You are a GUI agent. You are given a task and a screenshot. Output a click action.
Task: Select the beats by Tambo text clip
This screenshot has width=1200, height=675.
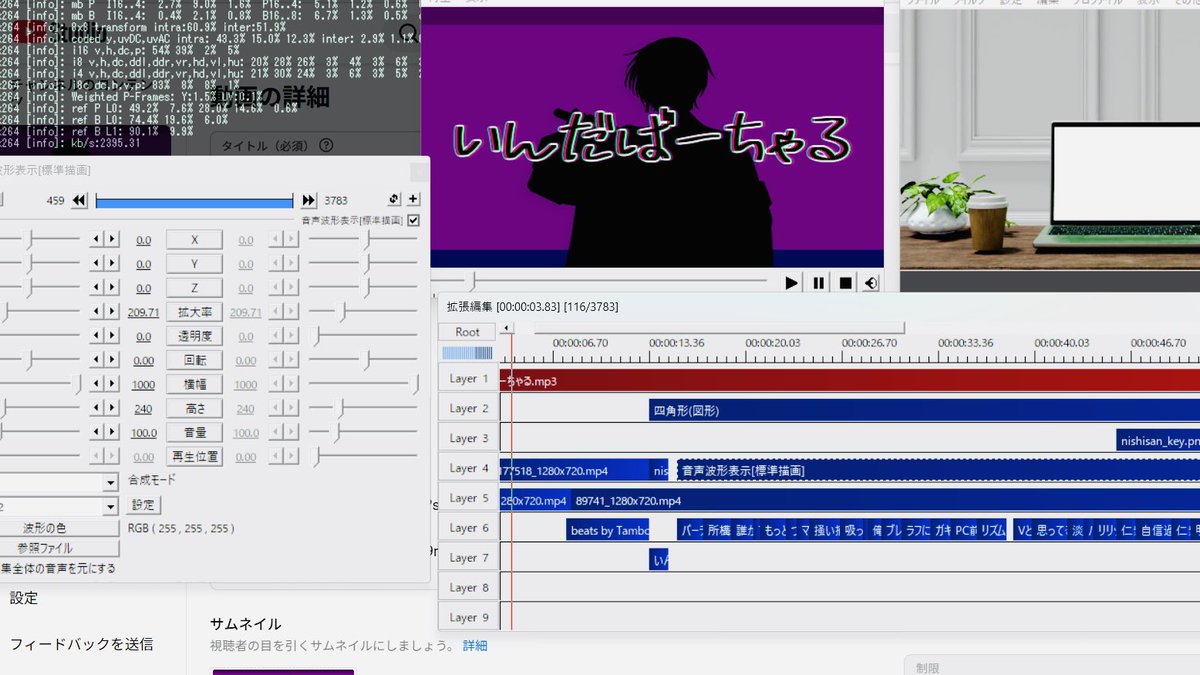point(609,530)
